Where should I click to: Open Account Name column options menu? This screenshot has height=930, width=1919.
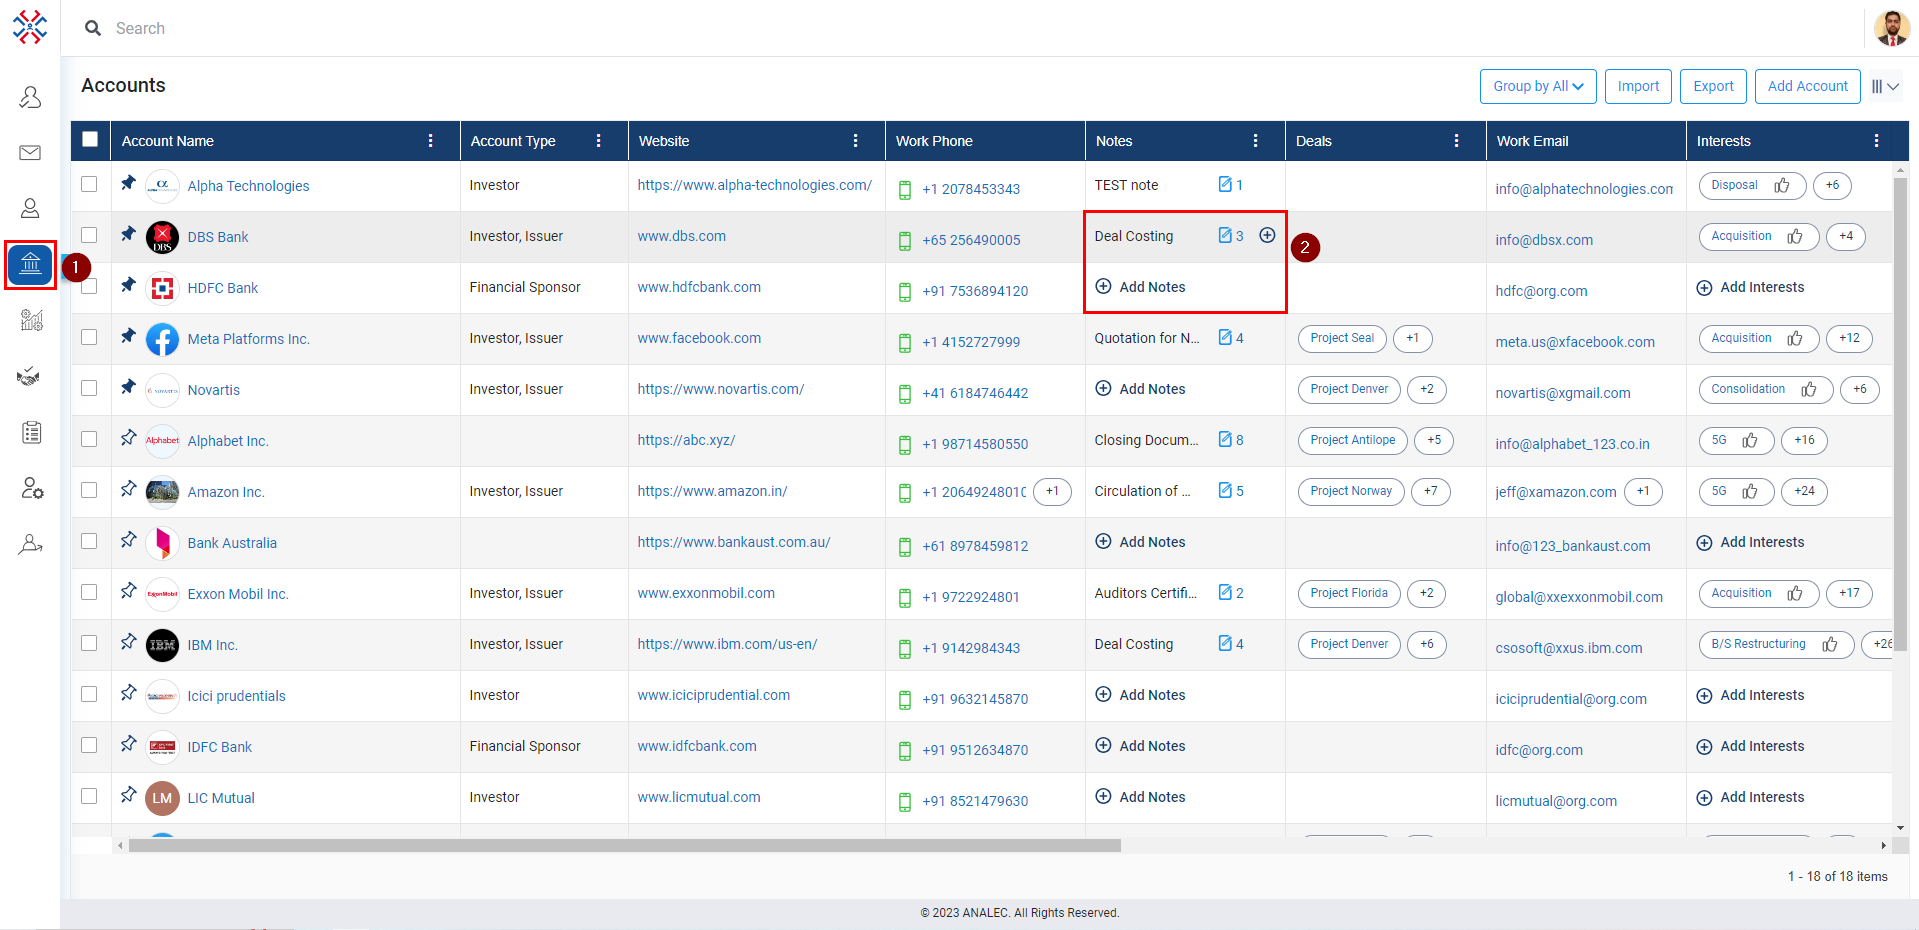click(x=431, y=141)
